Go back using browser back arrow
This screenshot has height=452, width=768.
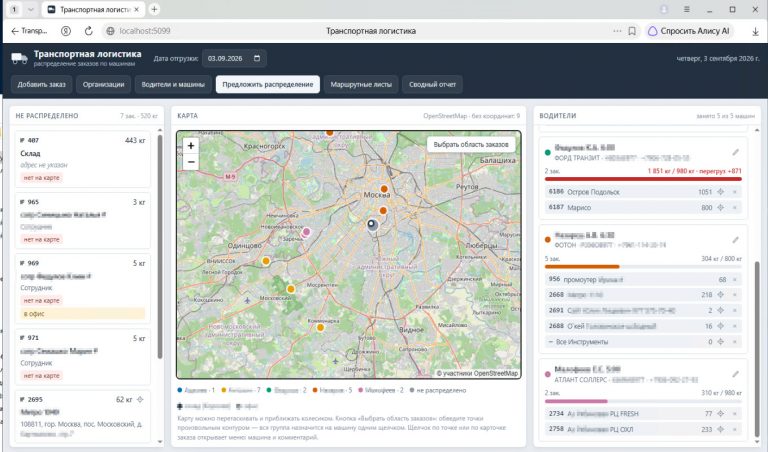[15, 31]
